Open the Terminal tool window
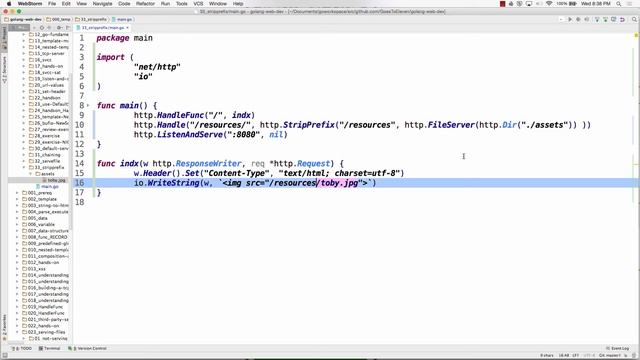The image size is (640, 360). (x=49, y=349)
